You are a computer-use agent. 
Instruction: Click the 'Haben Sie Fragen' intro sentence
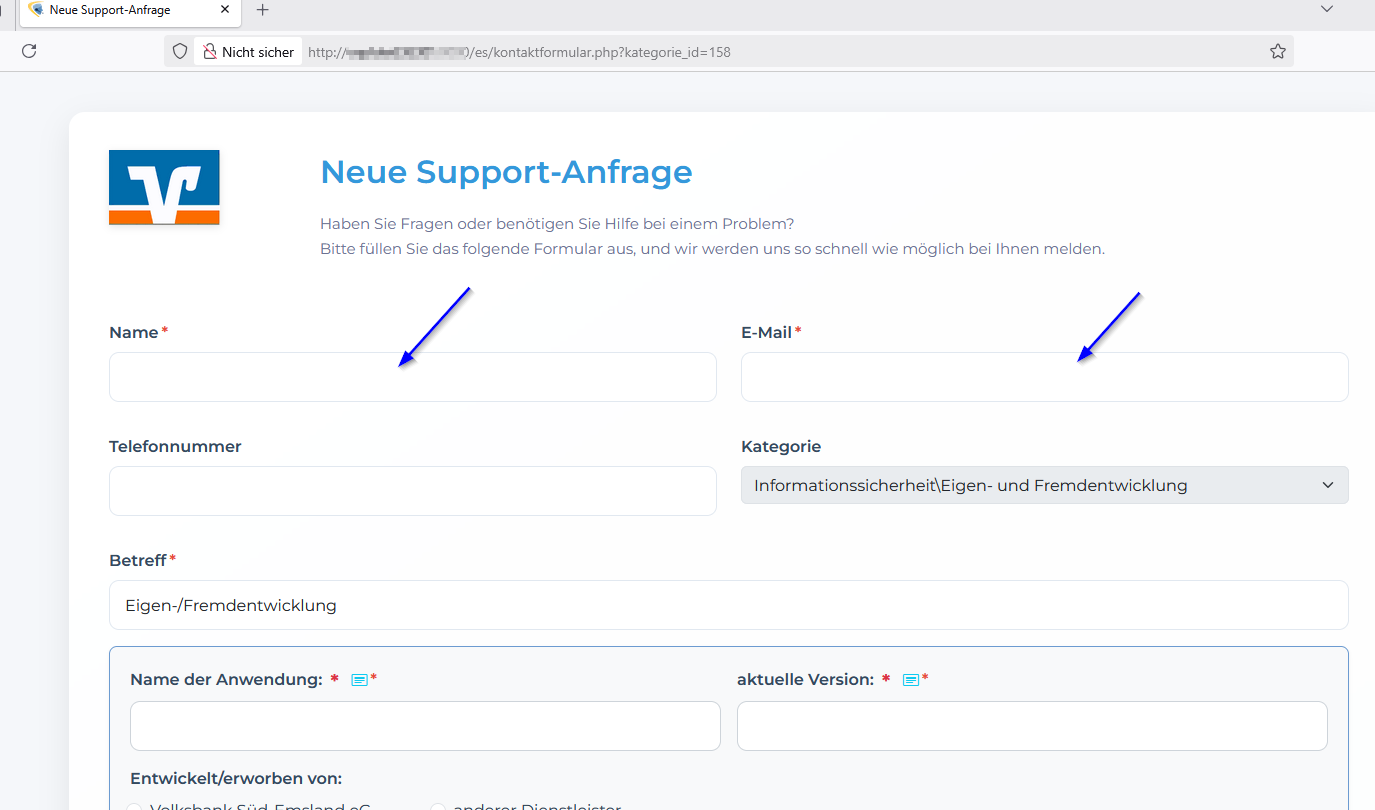pos(557,224)
